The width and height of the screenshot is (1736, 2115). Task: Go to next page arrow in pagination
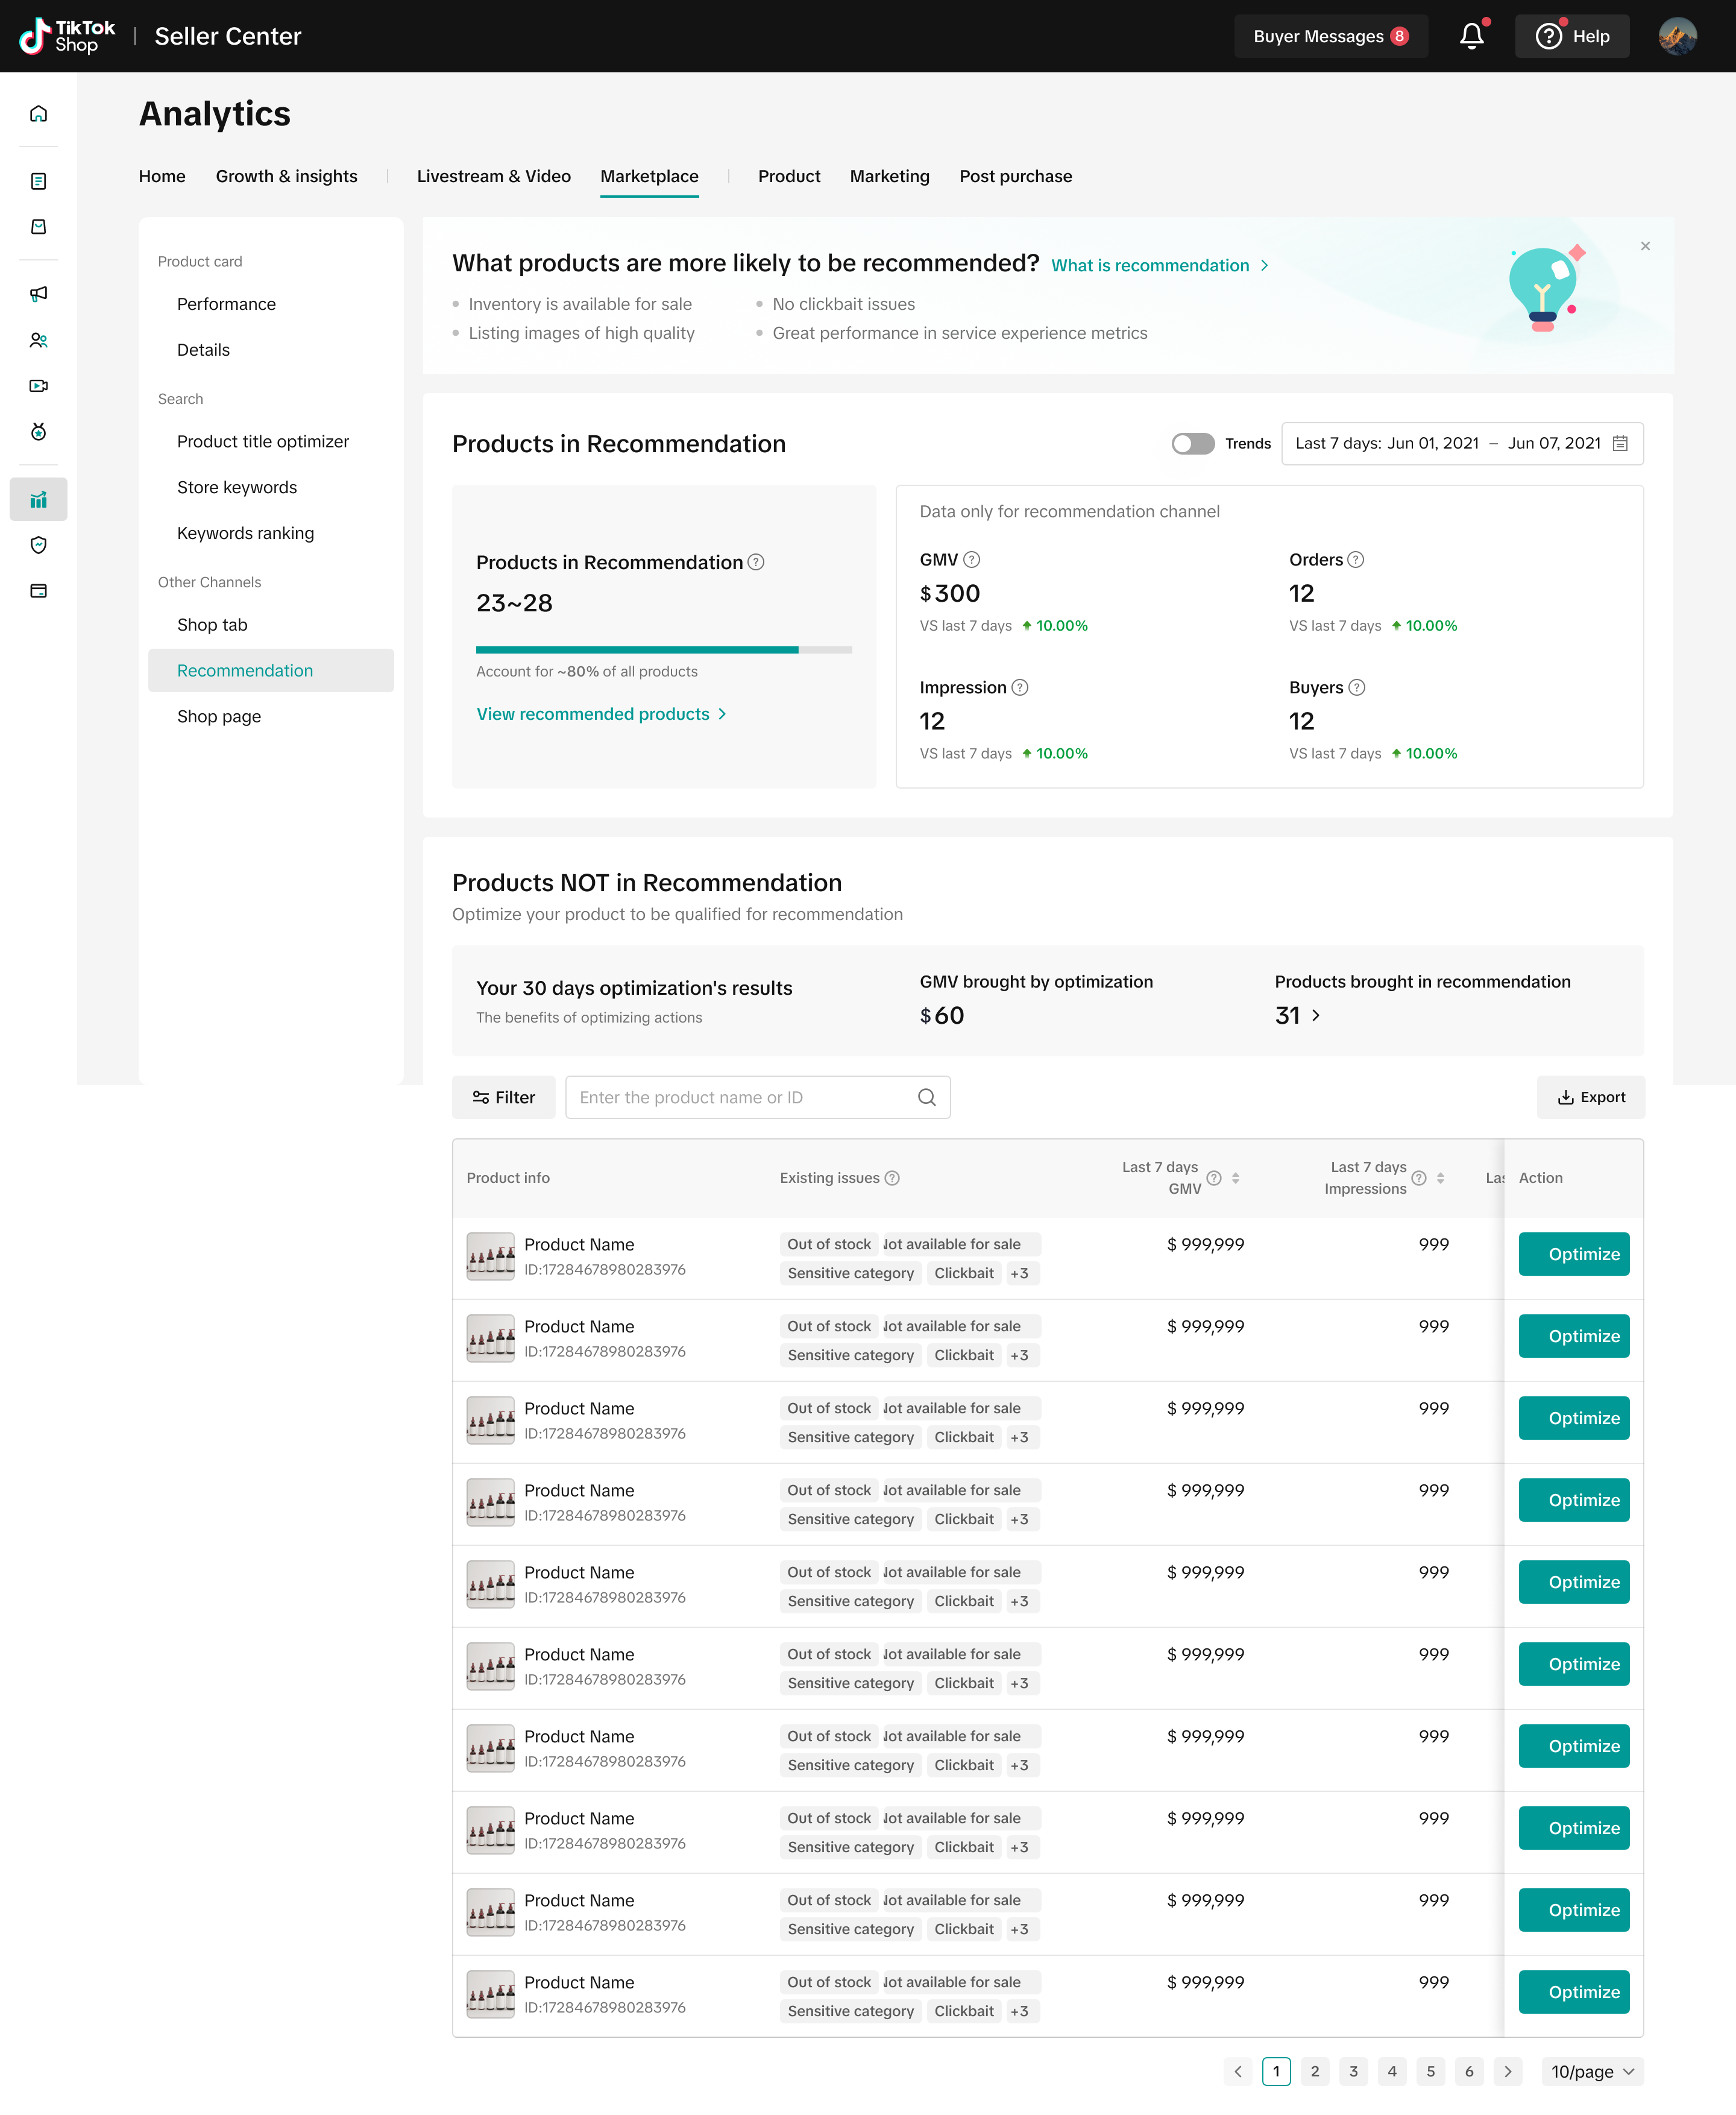(x=1507, y=2071)
